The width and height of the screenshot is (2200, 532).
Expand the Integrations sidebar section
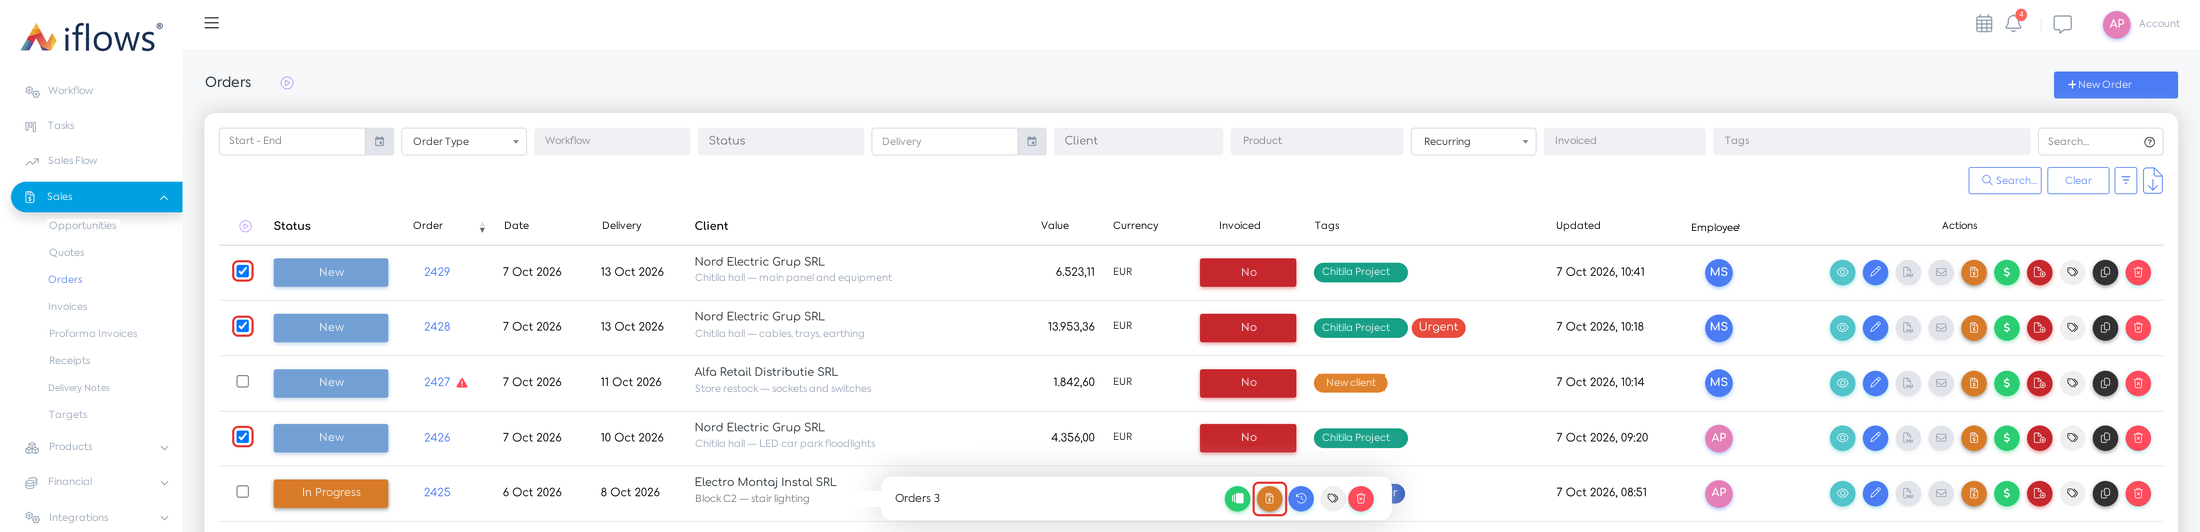[164, 518]
